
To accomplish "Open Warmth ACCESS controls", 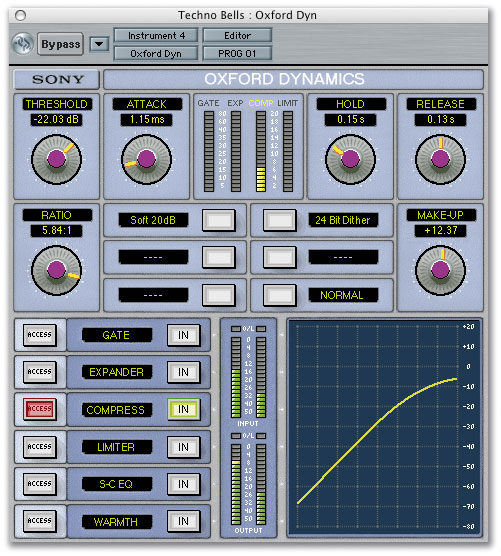I will pos(40,521).
